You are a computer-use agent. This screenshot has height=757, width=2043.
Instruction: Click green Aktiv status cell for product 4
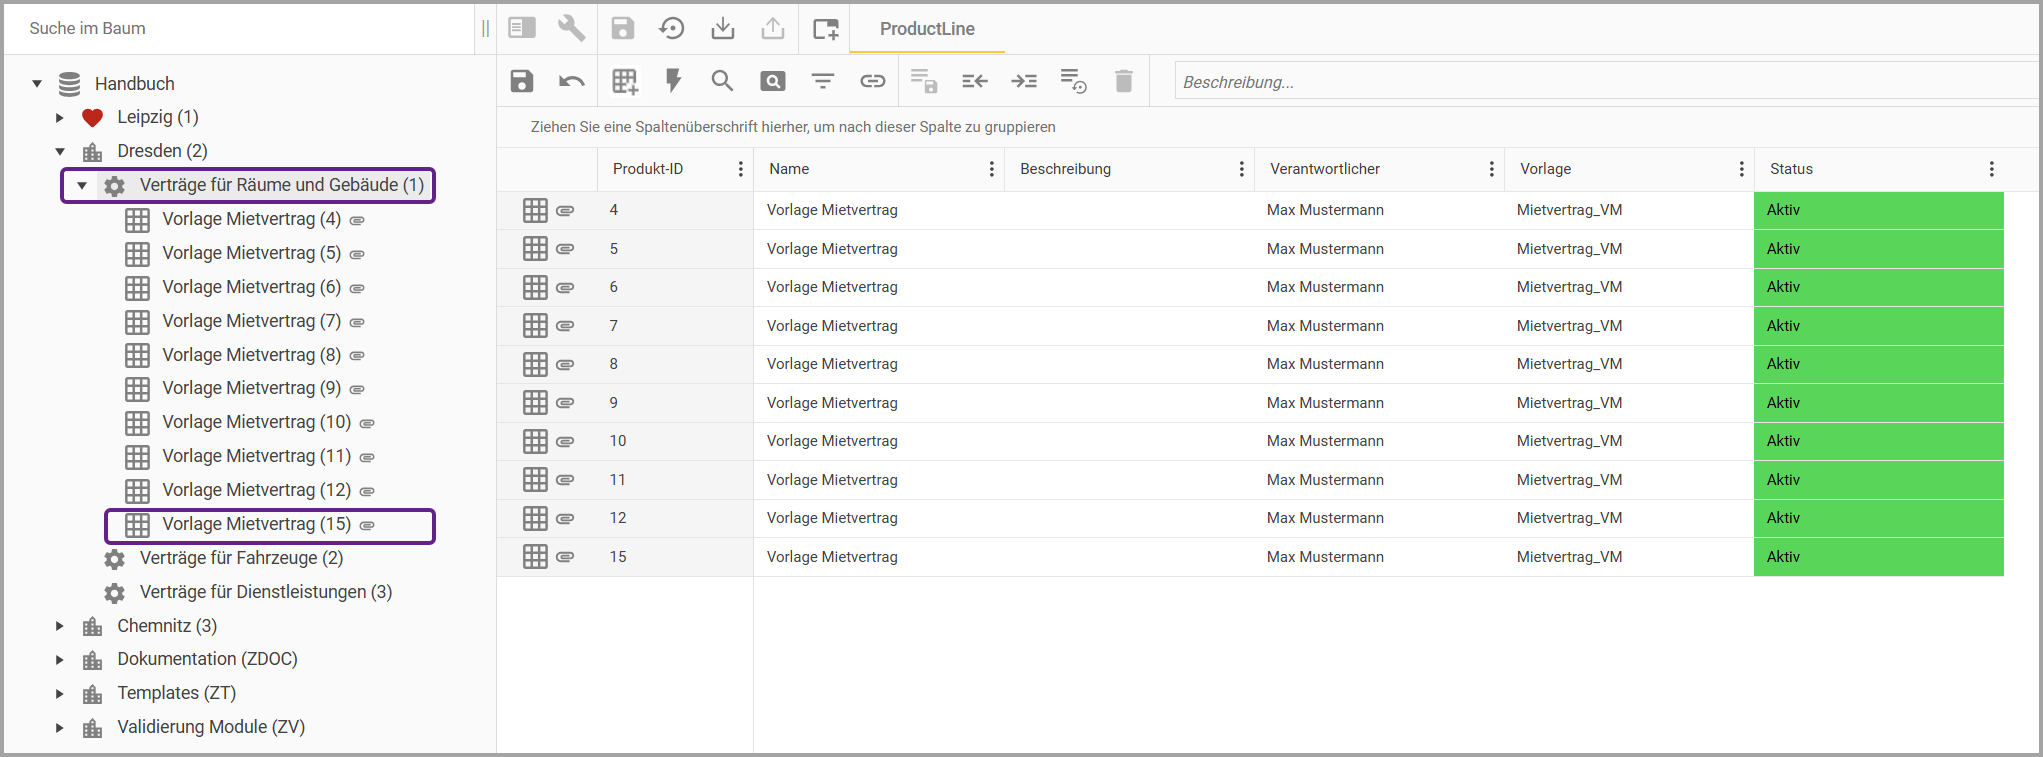point(1877,210)
